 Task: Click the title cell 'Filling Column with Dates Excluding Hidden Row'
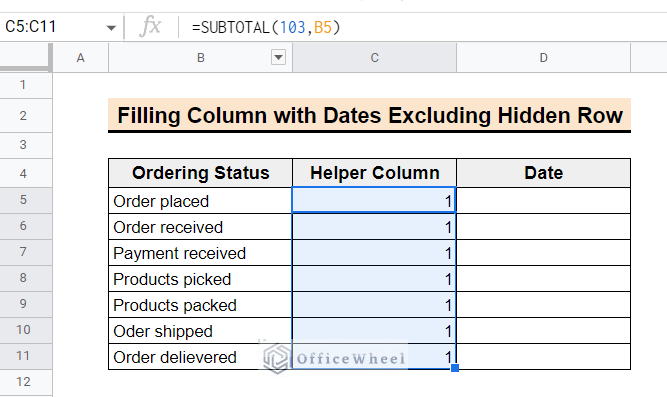[x=369, y=115]
